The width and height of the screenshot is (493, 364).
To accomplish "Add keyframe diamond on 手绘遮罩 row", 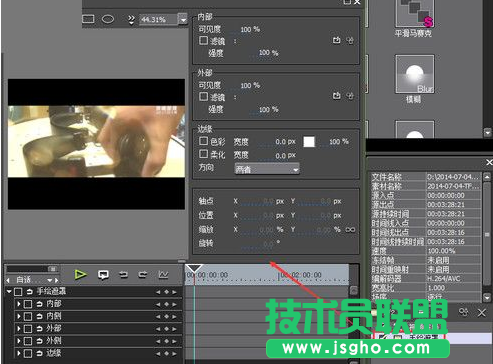I will pyautogui.click(x=166, y=292).
